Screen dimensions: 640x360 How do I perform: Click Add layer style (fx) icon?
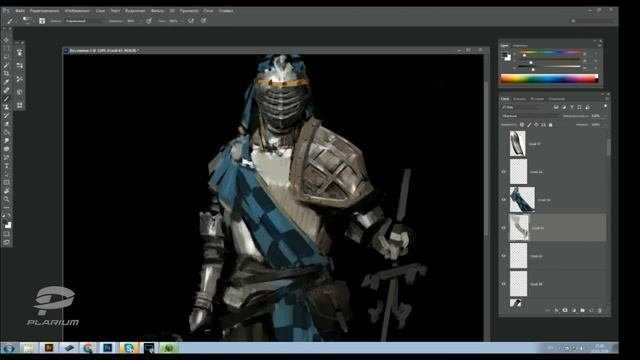556,310
